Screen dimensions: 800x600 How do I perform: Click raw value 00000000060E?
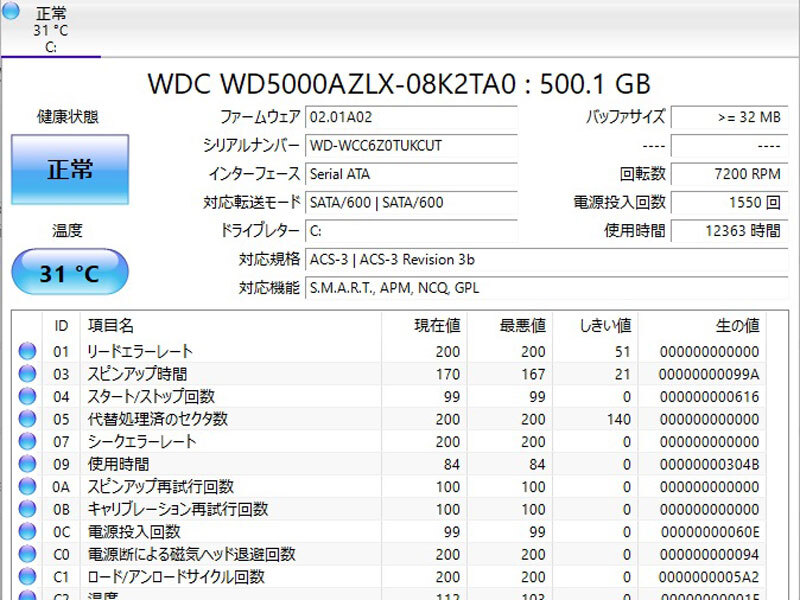coord(710,532)
